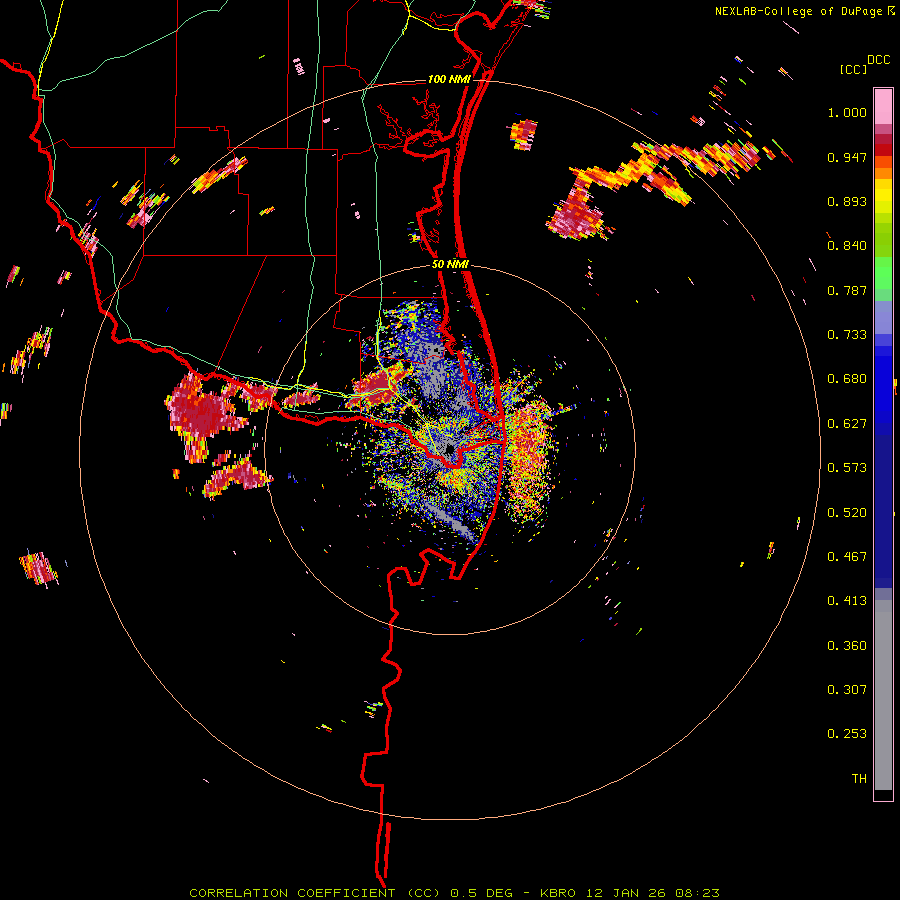Viewport: 900px width, 900px height.
Task: Click the 0.627 color scale value
Action: [847, 424]
